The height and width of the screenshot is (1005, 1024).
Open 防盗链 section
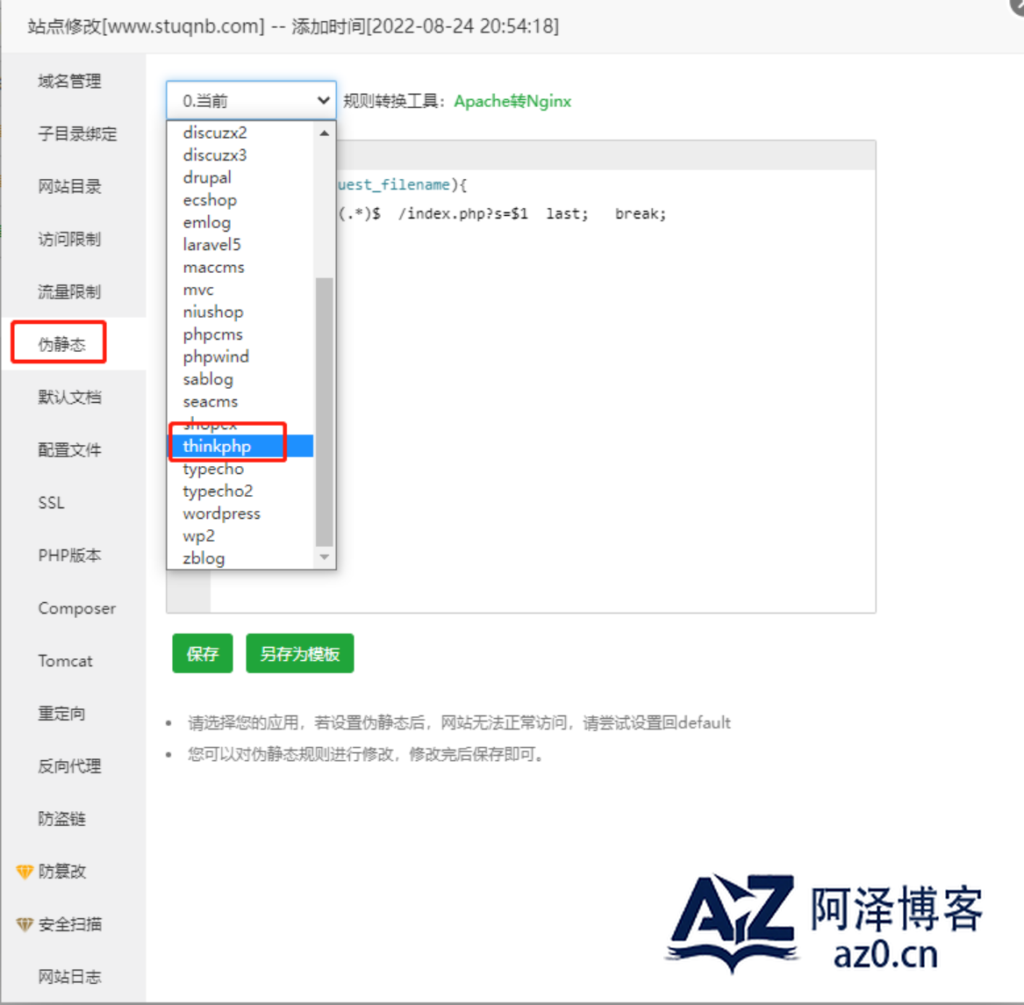point(61,819)
